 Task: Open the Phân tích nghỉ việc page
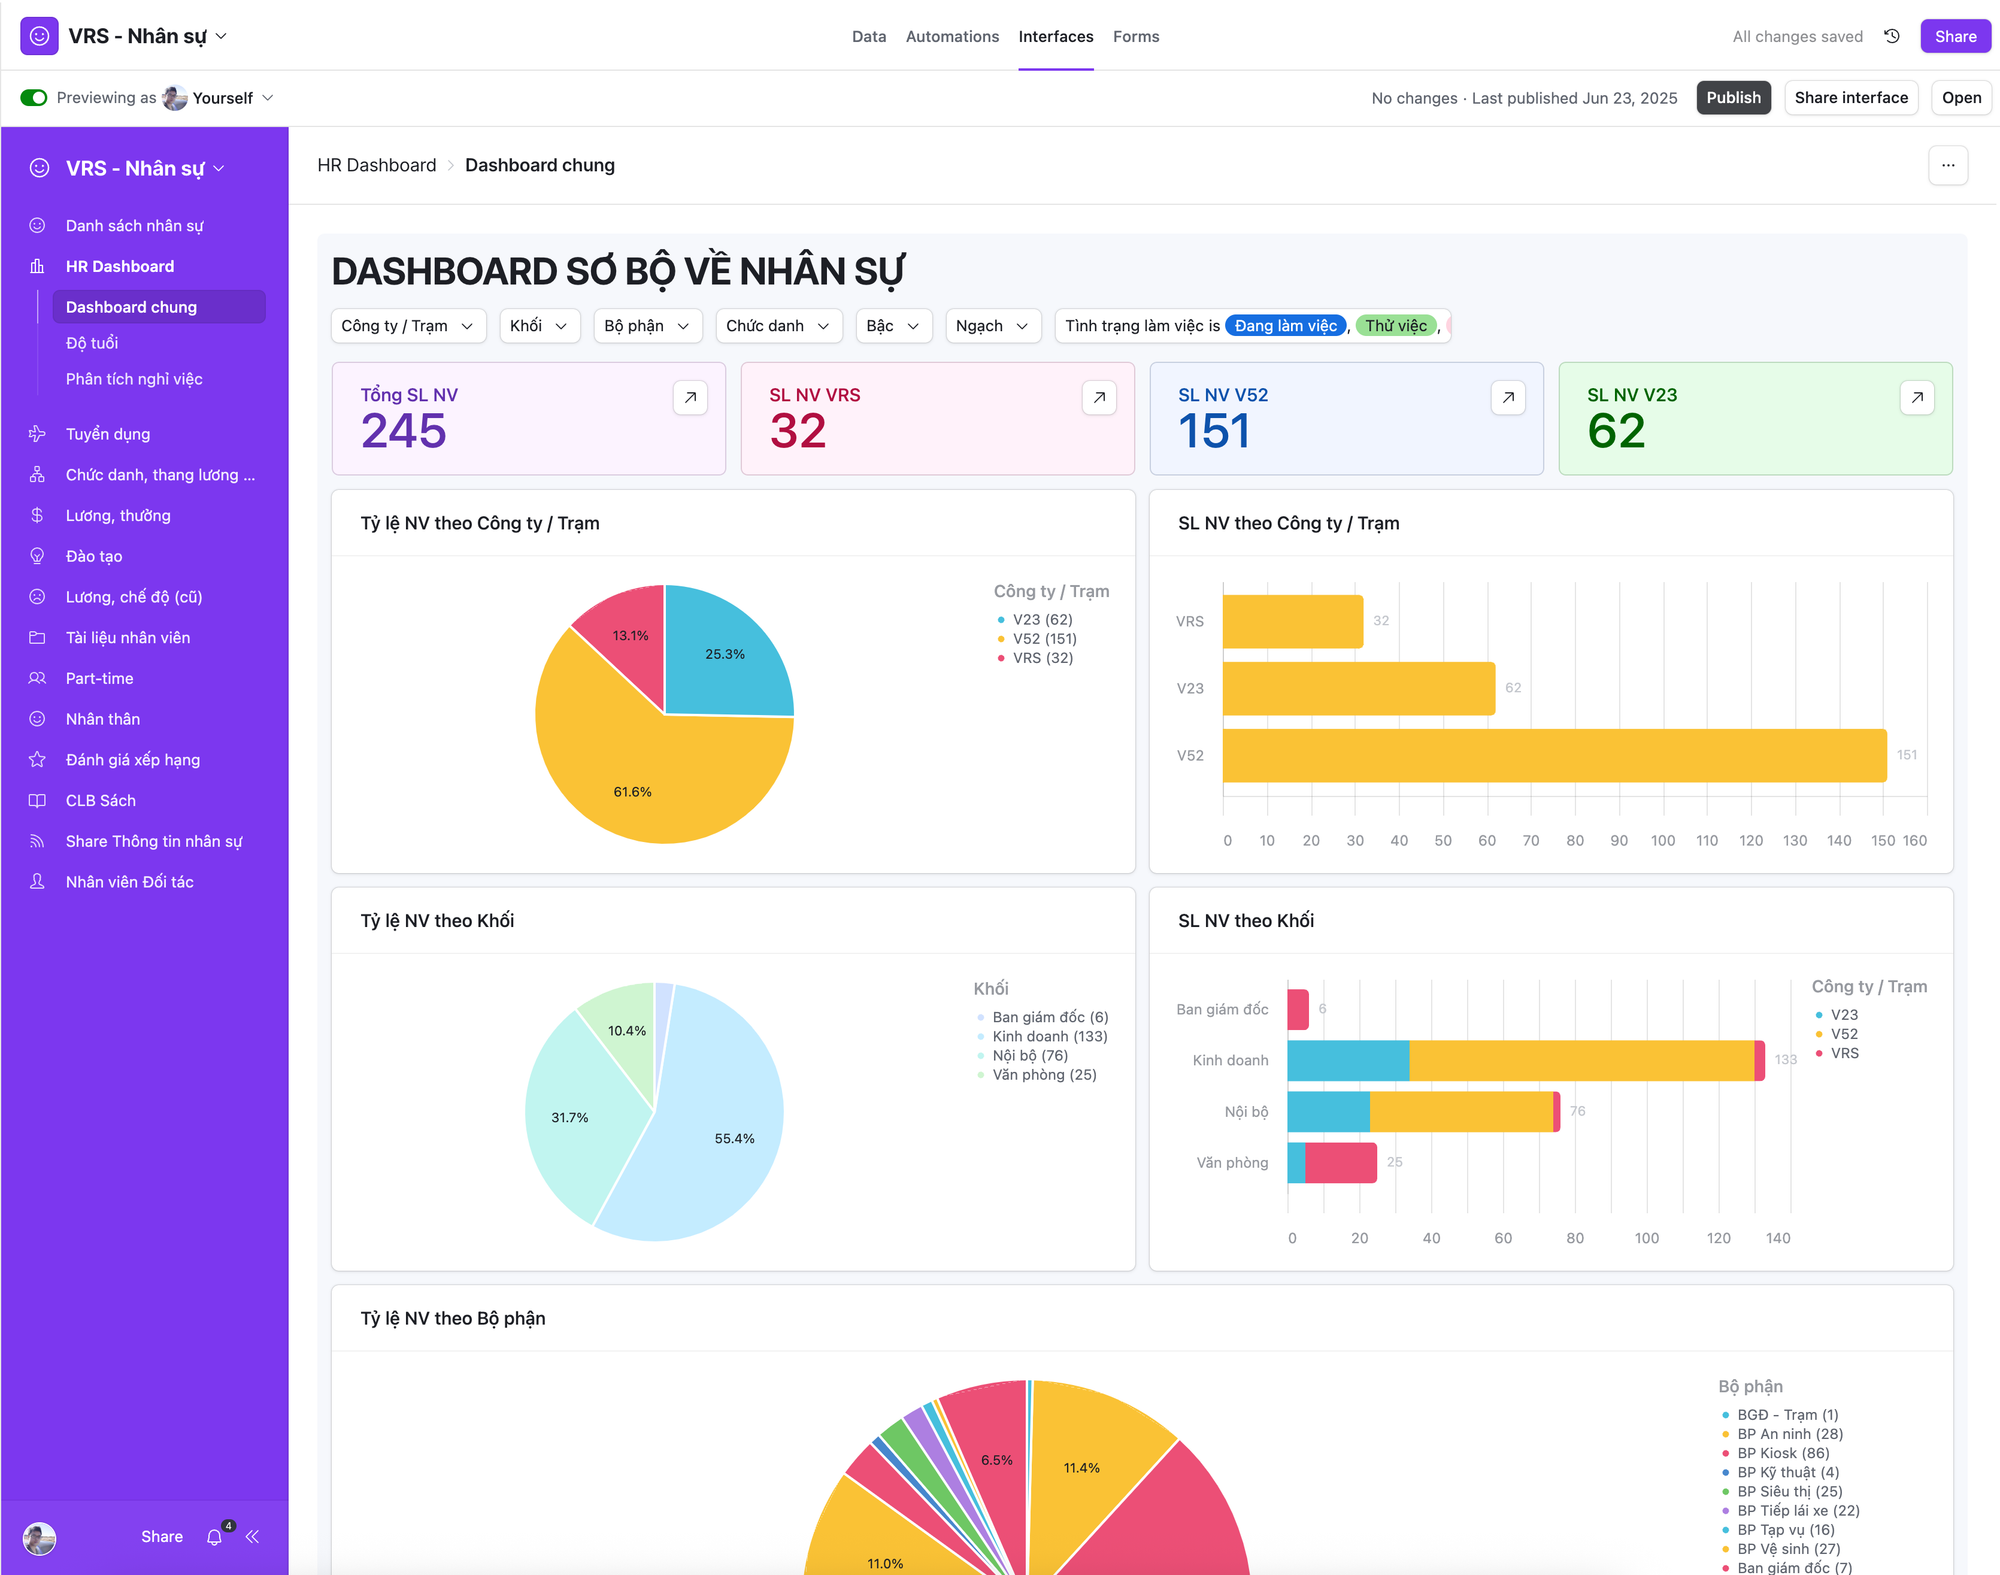point(134,379)
